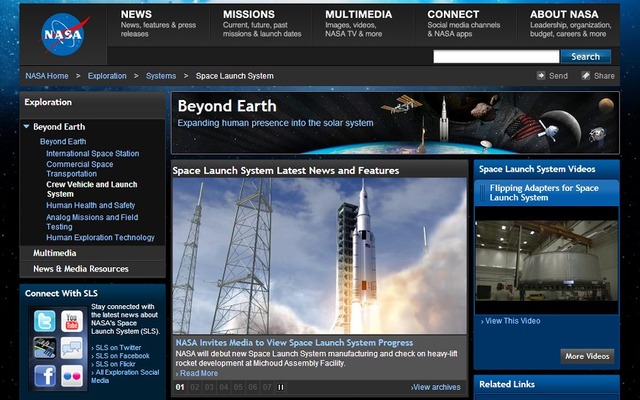Select slide 06 in news pager
The image size is (640, 400).
coord(253,387)
